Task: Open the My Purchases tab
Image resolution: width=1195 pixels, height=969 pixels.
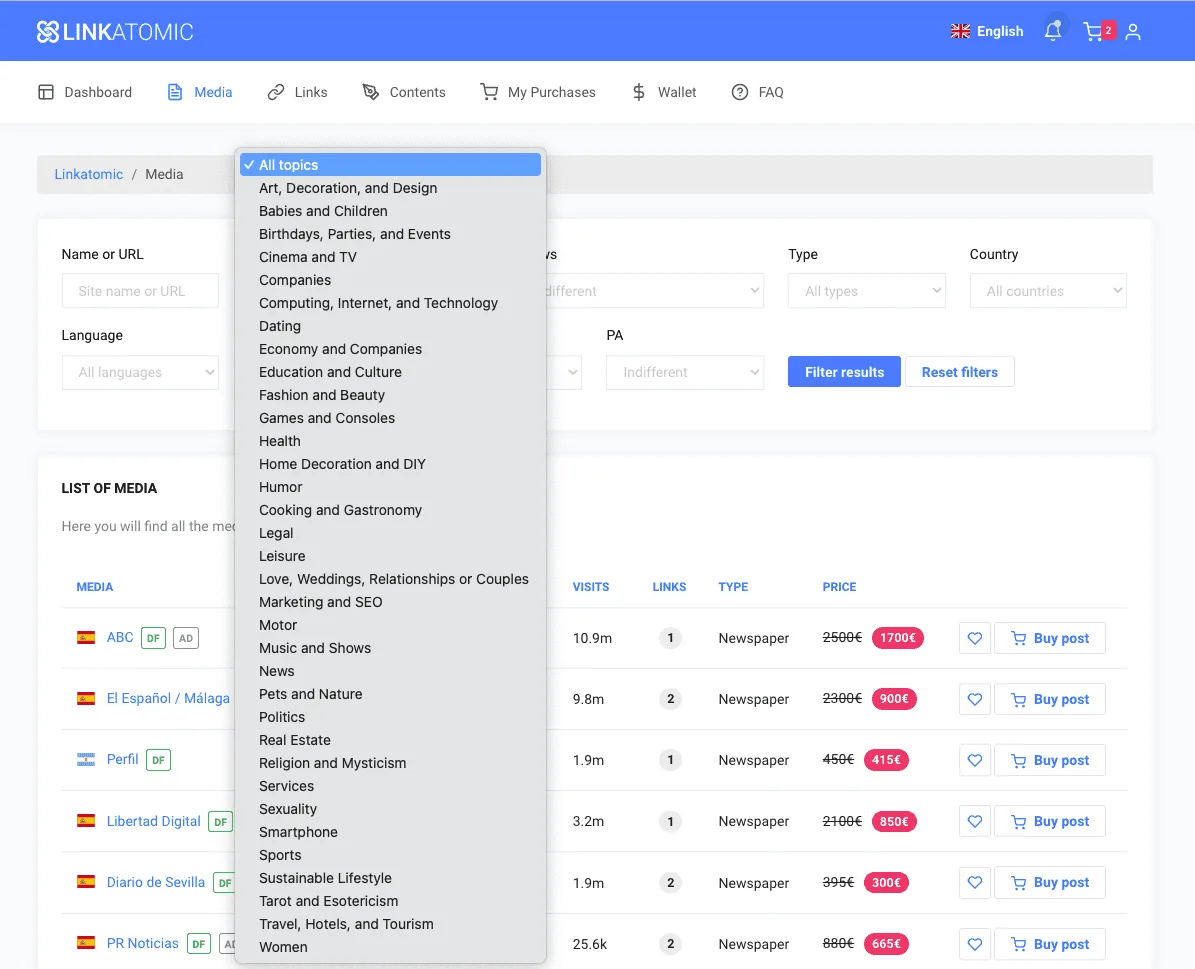Action: click(538, 92)
